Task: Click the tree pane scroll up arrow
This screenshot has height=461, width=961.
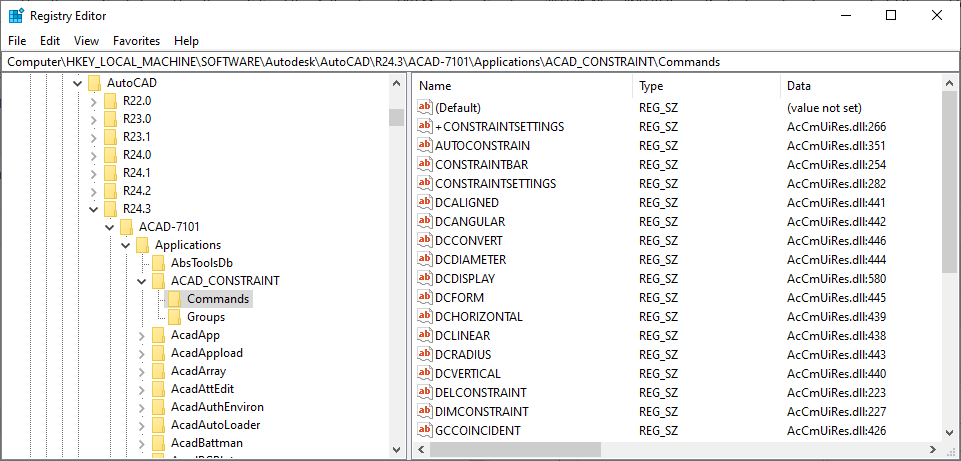Action: click(397, 83)
